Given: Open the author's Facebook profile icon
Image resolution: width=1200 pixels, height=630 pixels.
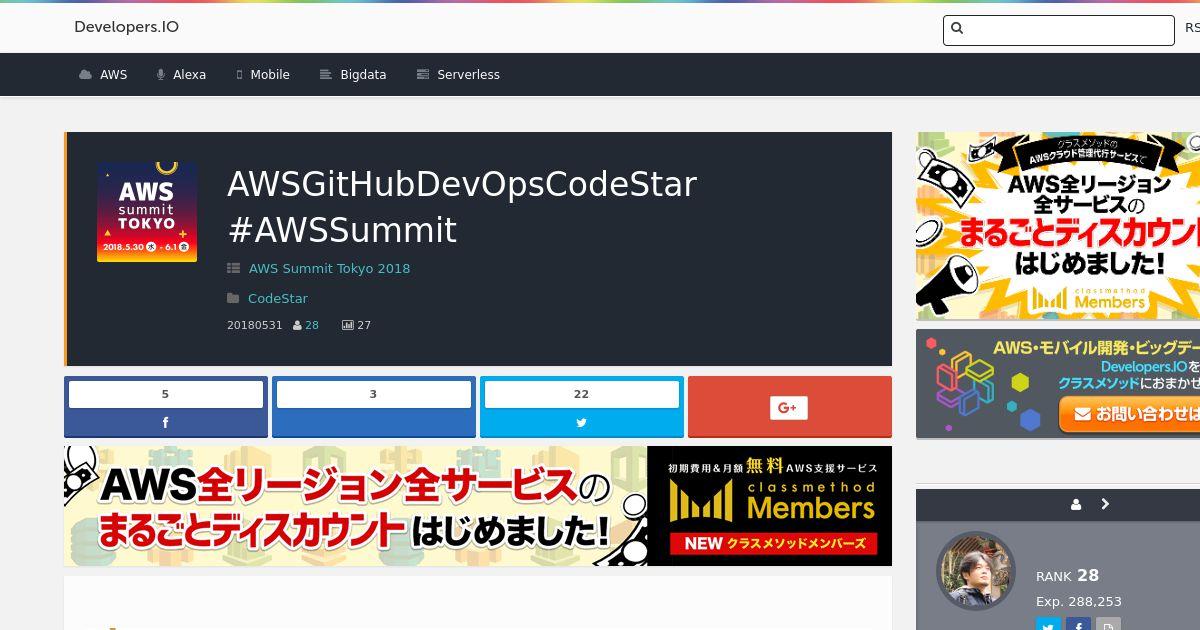Looking at the screenshot, I should [1078, 624].
